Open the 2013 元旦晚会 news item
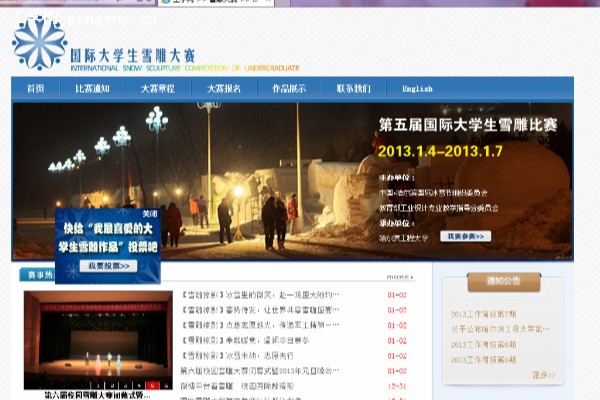This screenshot has width=600, height=400. coord(260,370)
